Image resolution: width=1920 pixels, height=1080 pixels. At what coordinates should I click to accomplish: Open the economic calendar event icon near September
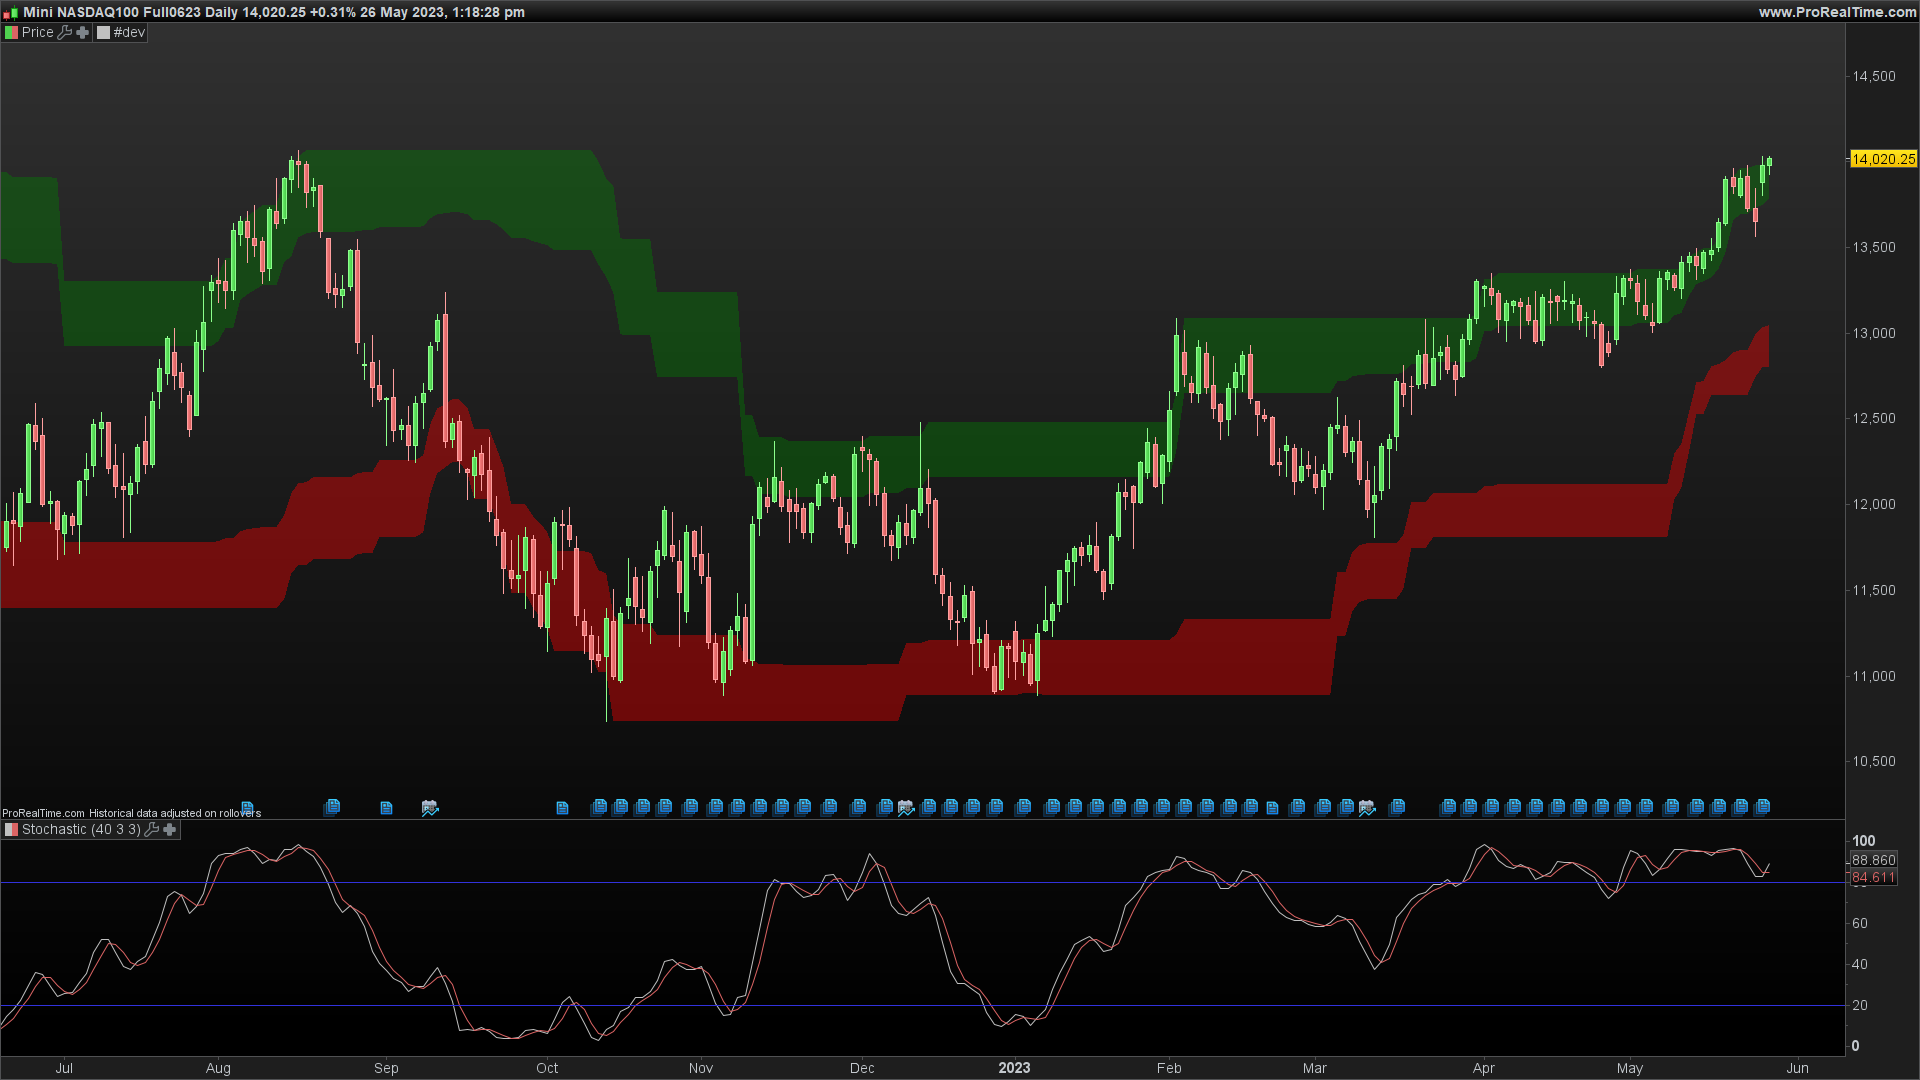tap(430, 808)
